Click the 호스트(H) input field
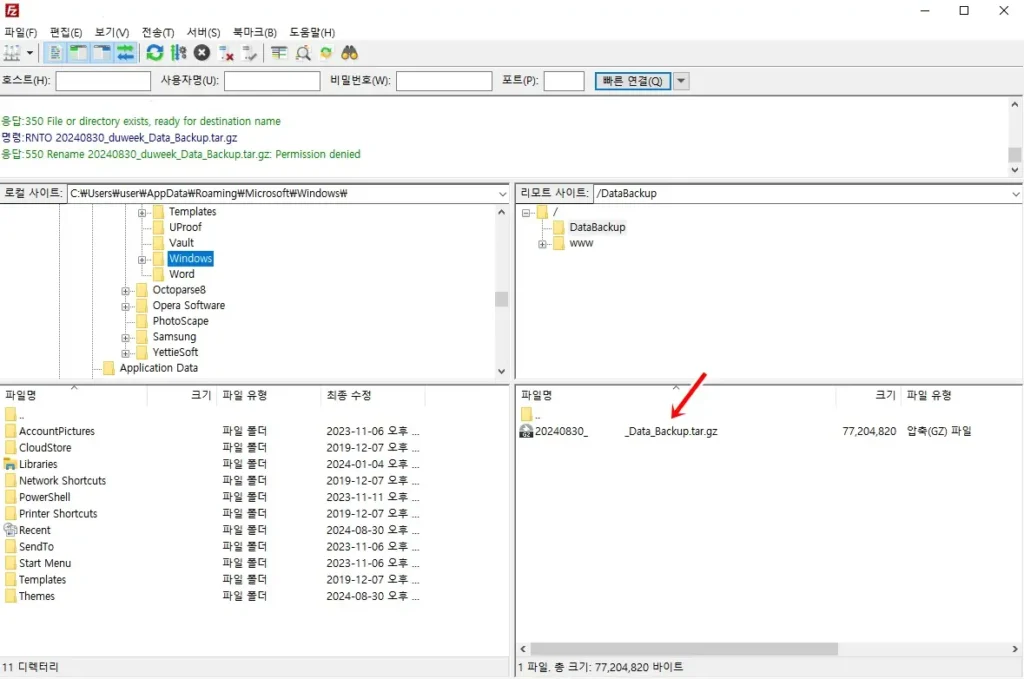 tap(103, 81)
